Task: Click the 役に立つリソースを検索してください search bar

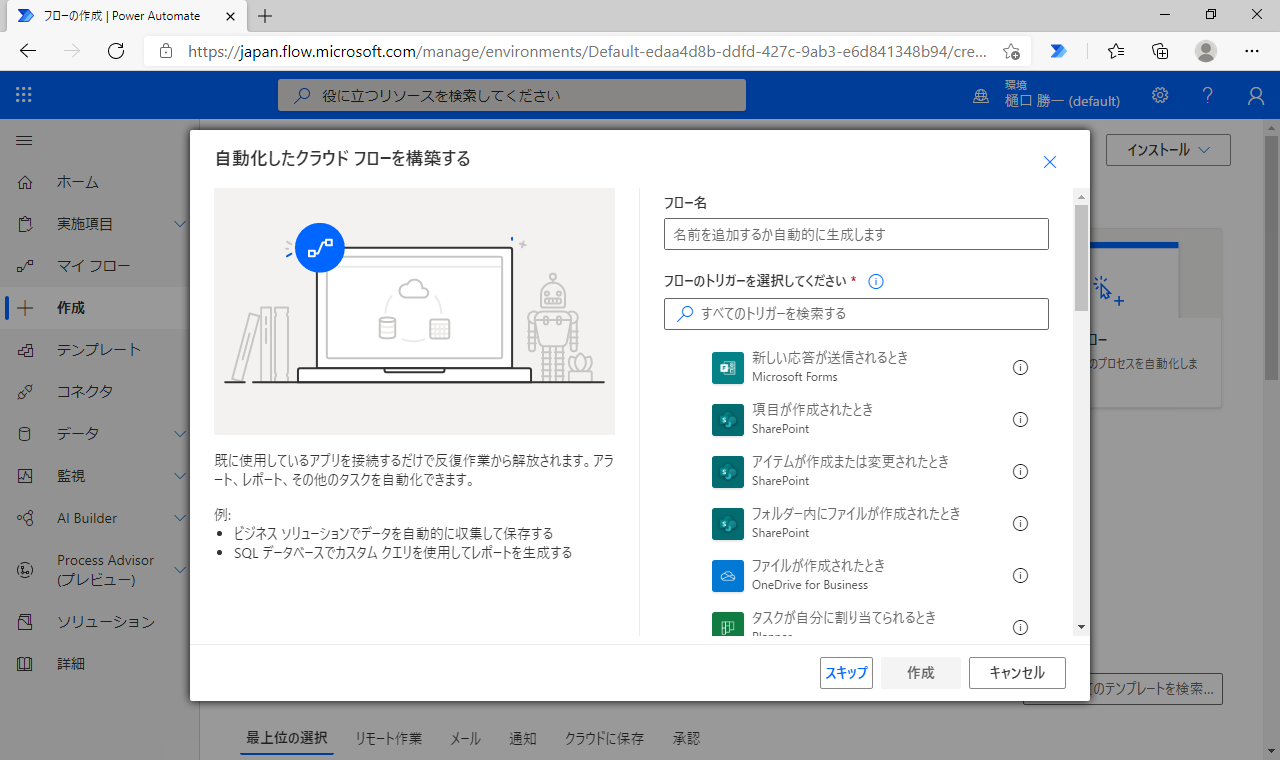Action: (x=512, y=95)
